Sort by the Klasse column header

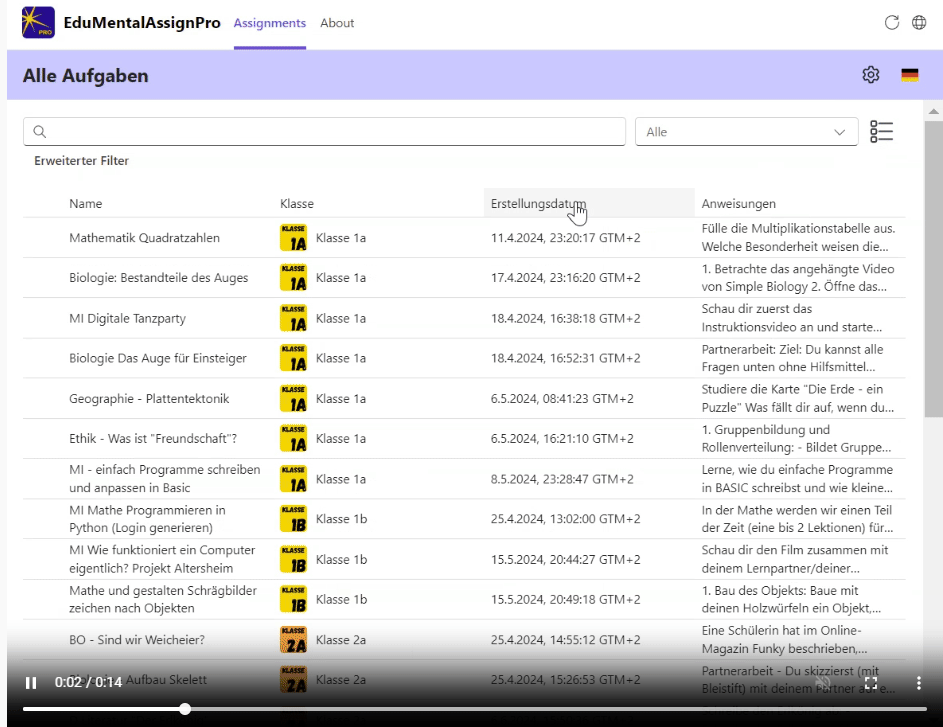296,203
